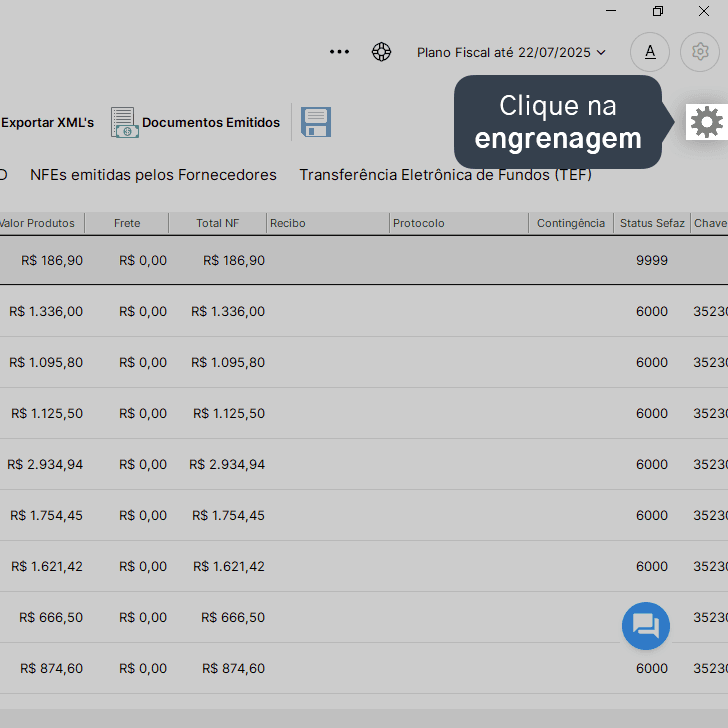Open NFEs emitidas pelos Fornecedores tab

pyautogui.click(x=153, y=175)
